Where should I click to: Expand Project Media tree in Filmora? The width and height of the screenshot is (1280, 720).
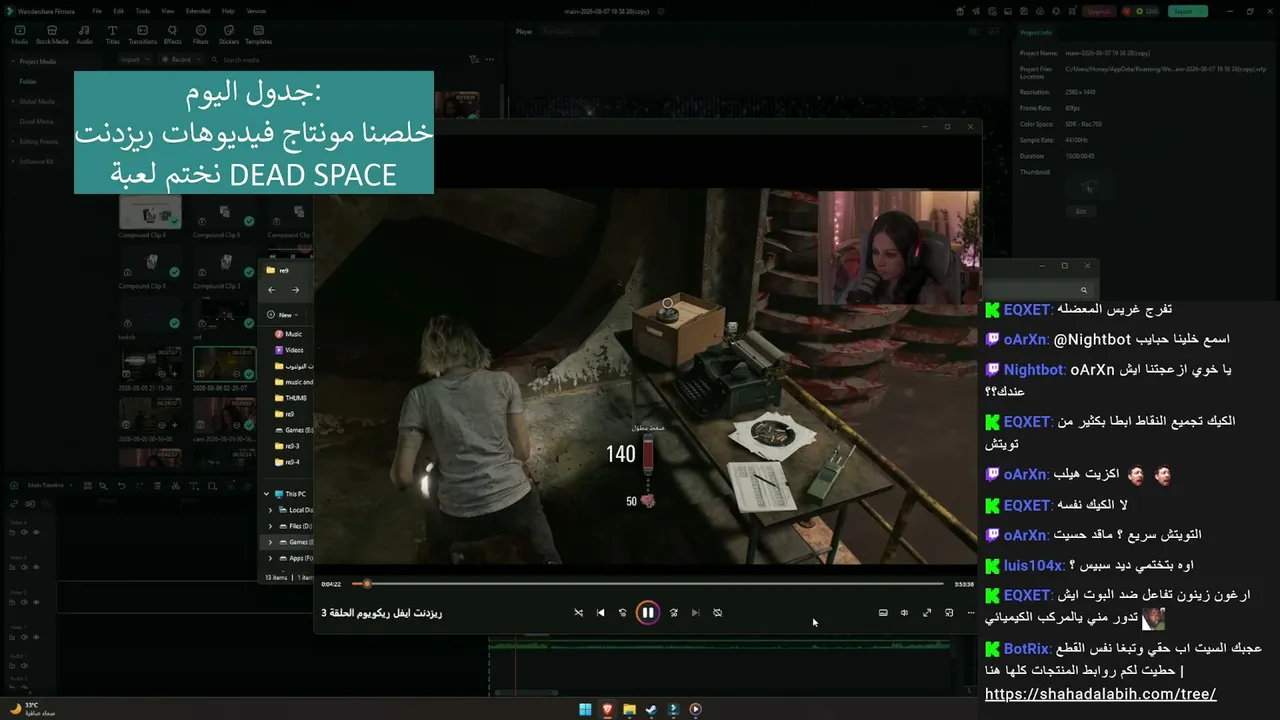click(12, 61)
